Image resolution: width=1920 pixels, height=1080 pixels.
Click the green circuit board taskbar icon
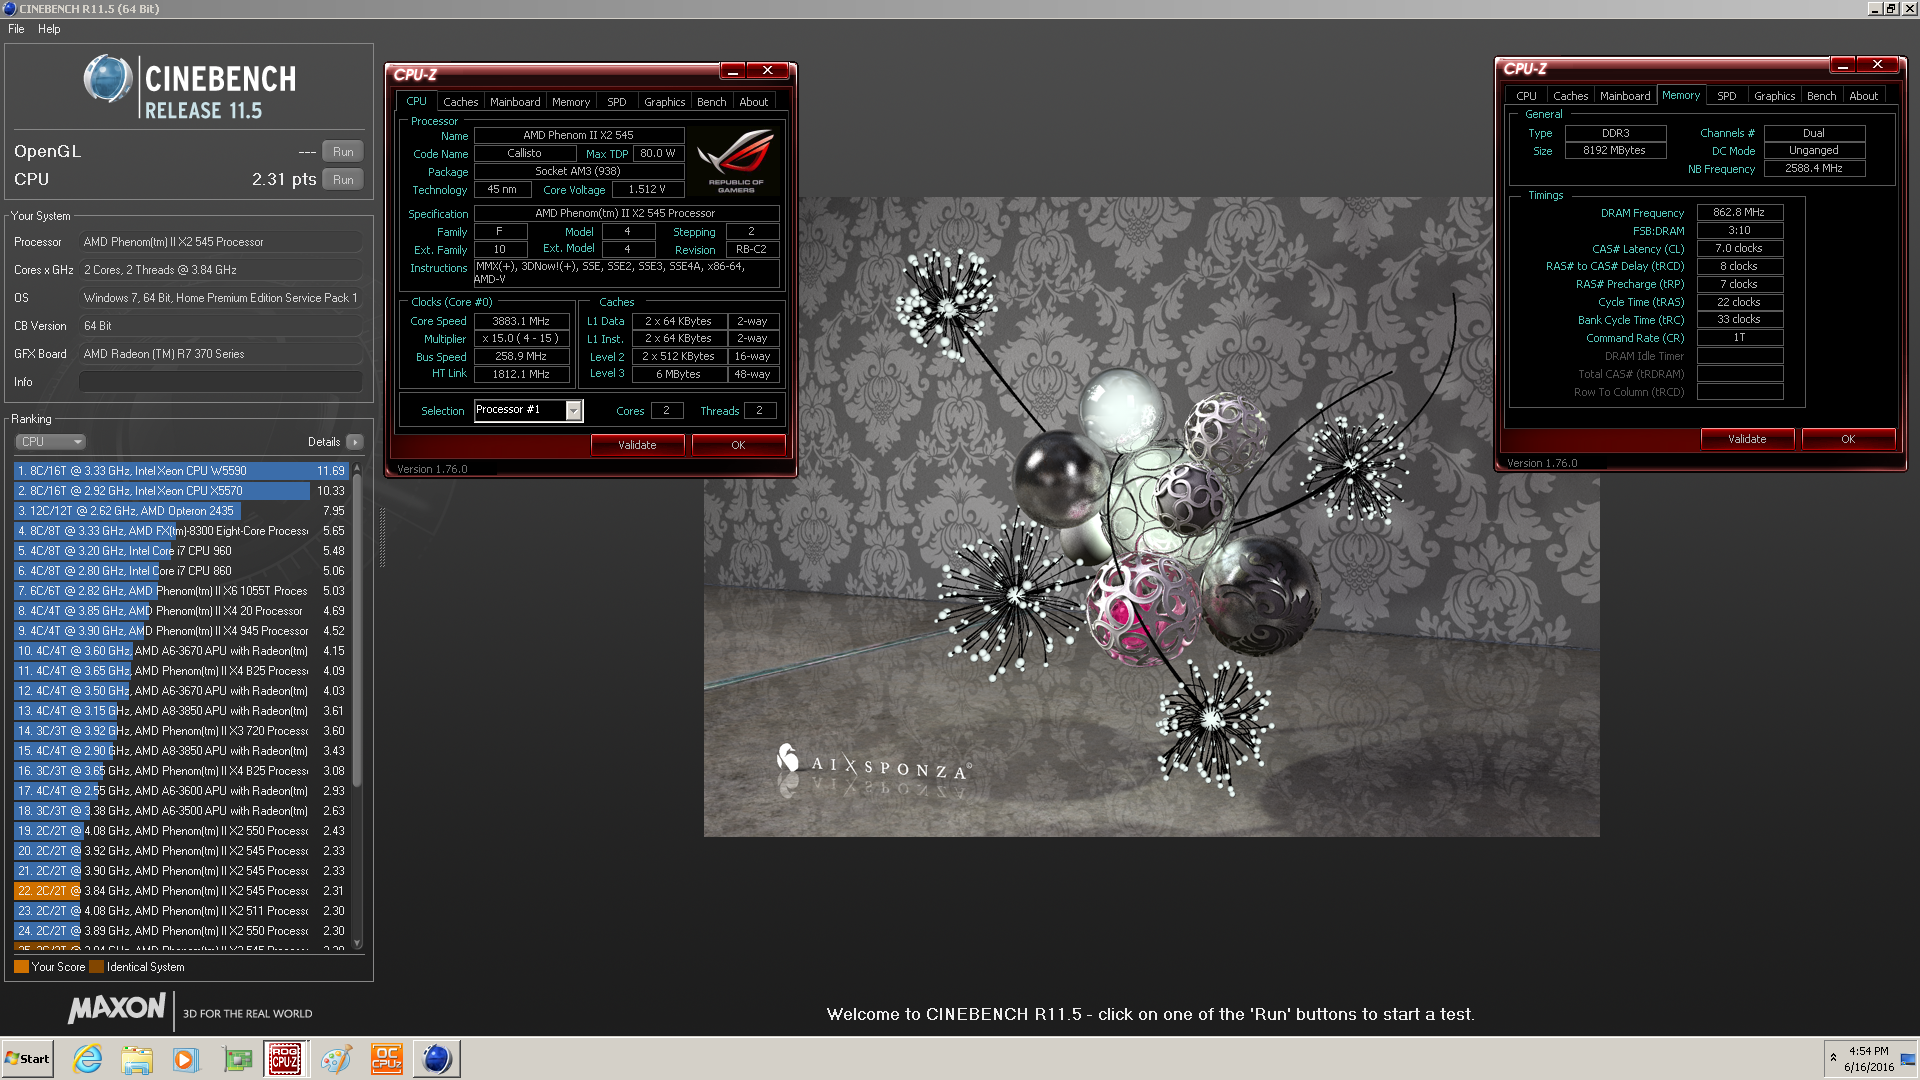tap(237, 1059)
